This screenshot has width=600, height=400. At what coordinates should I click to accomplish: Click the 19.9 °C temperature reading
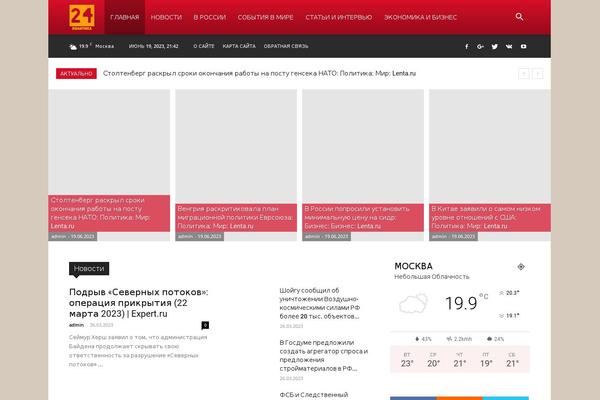coord(466,302)
